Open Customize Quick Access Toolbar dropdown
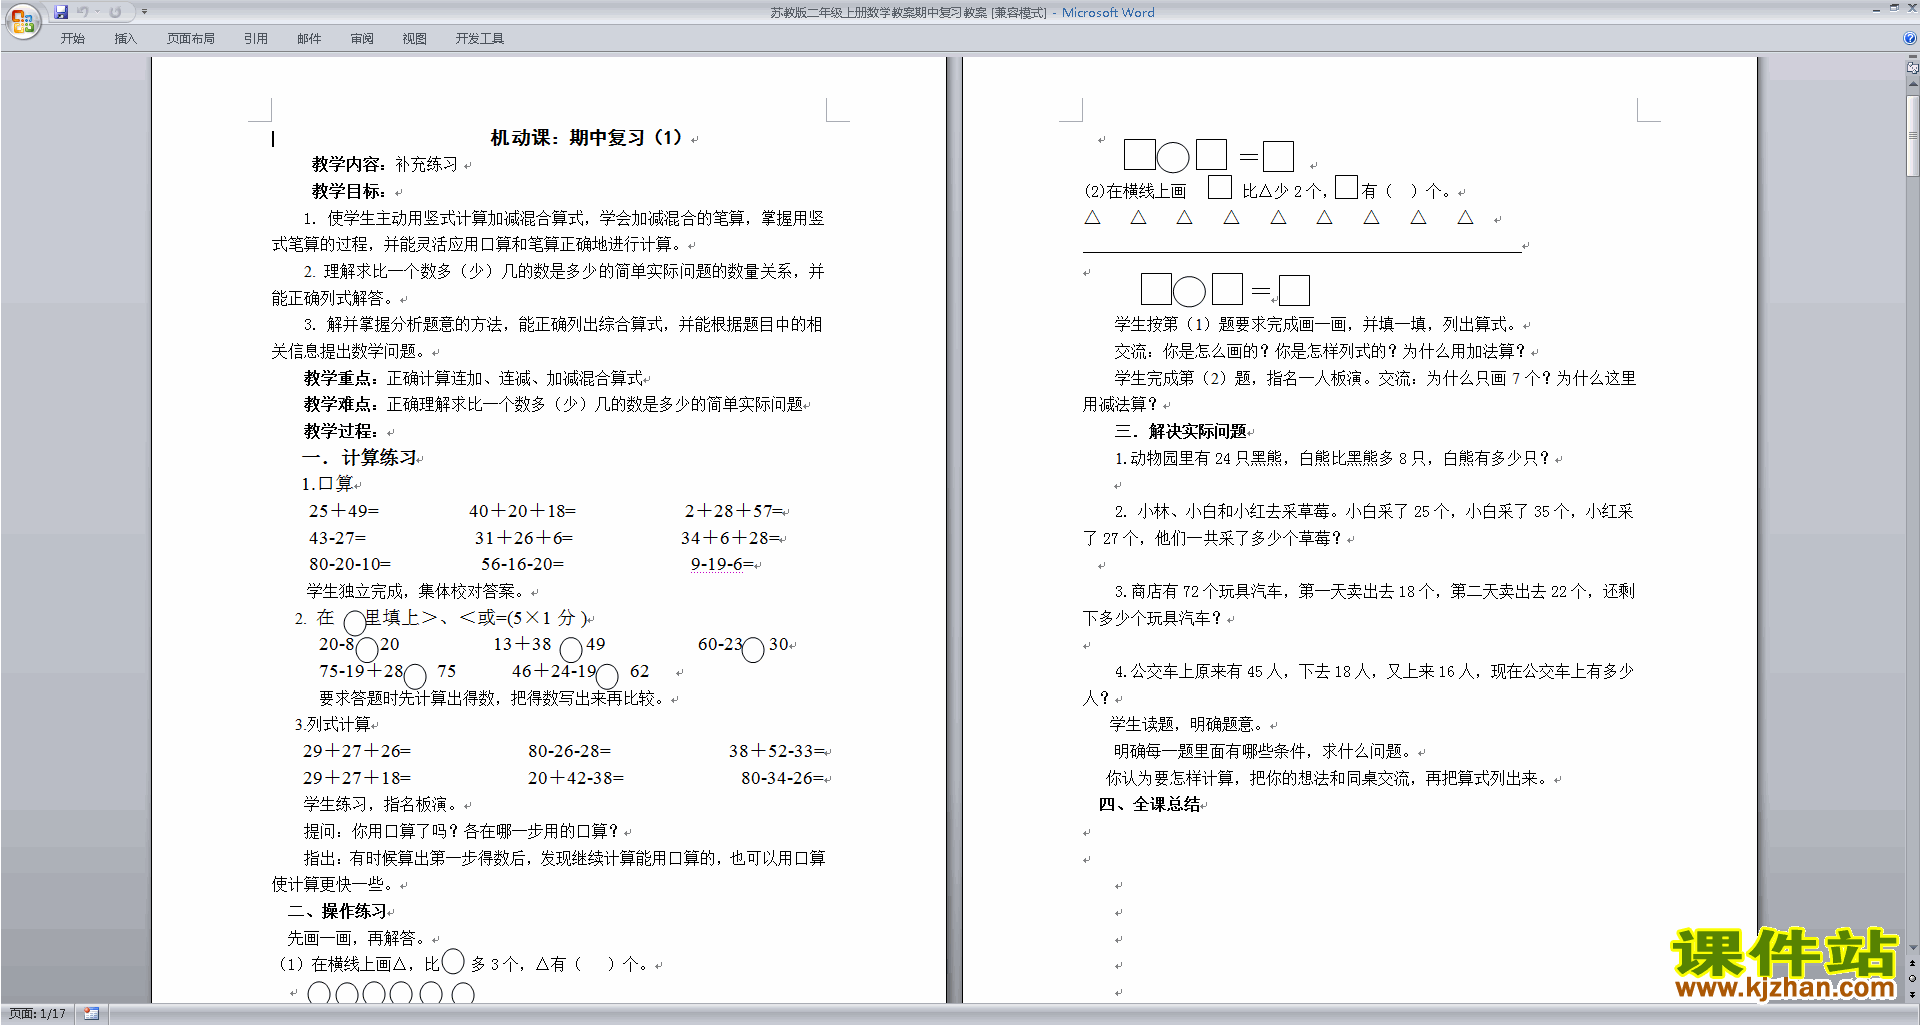The image size is (1920, 1025). 144,12
